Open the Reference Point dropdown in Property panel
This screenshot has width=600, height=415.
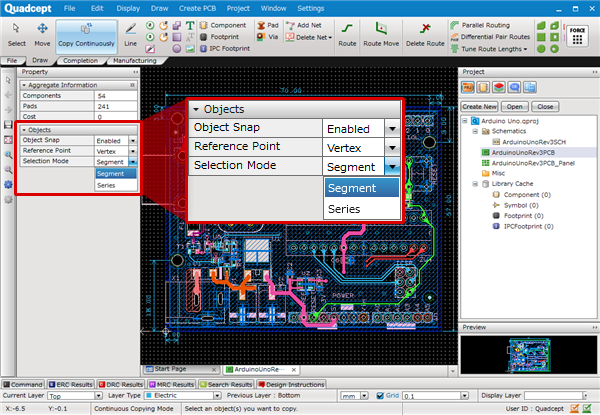133,151
